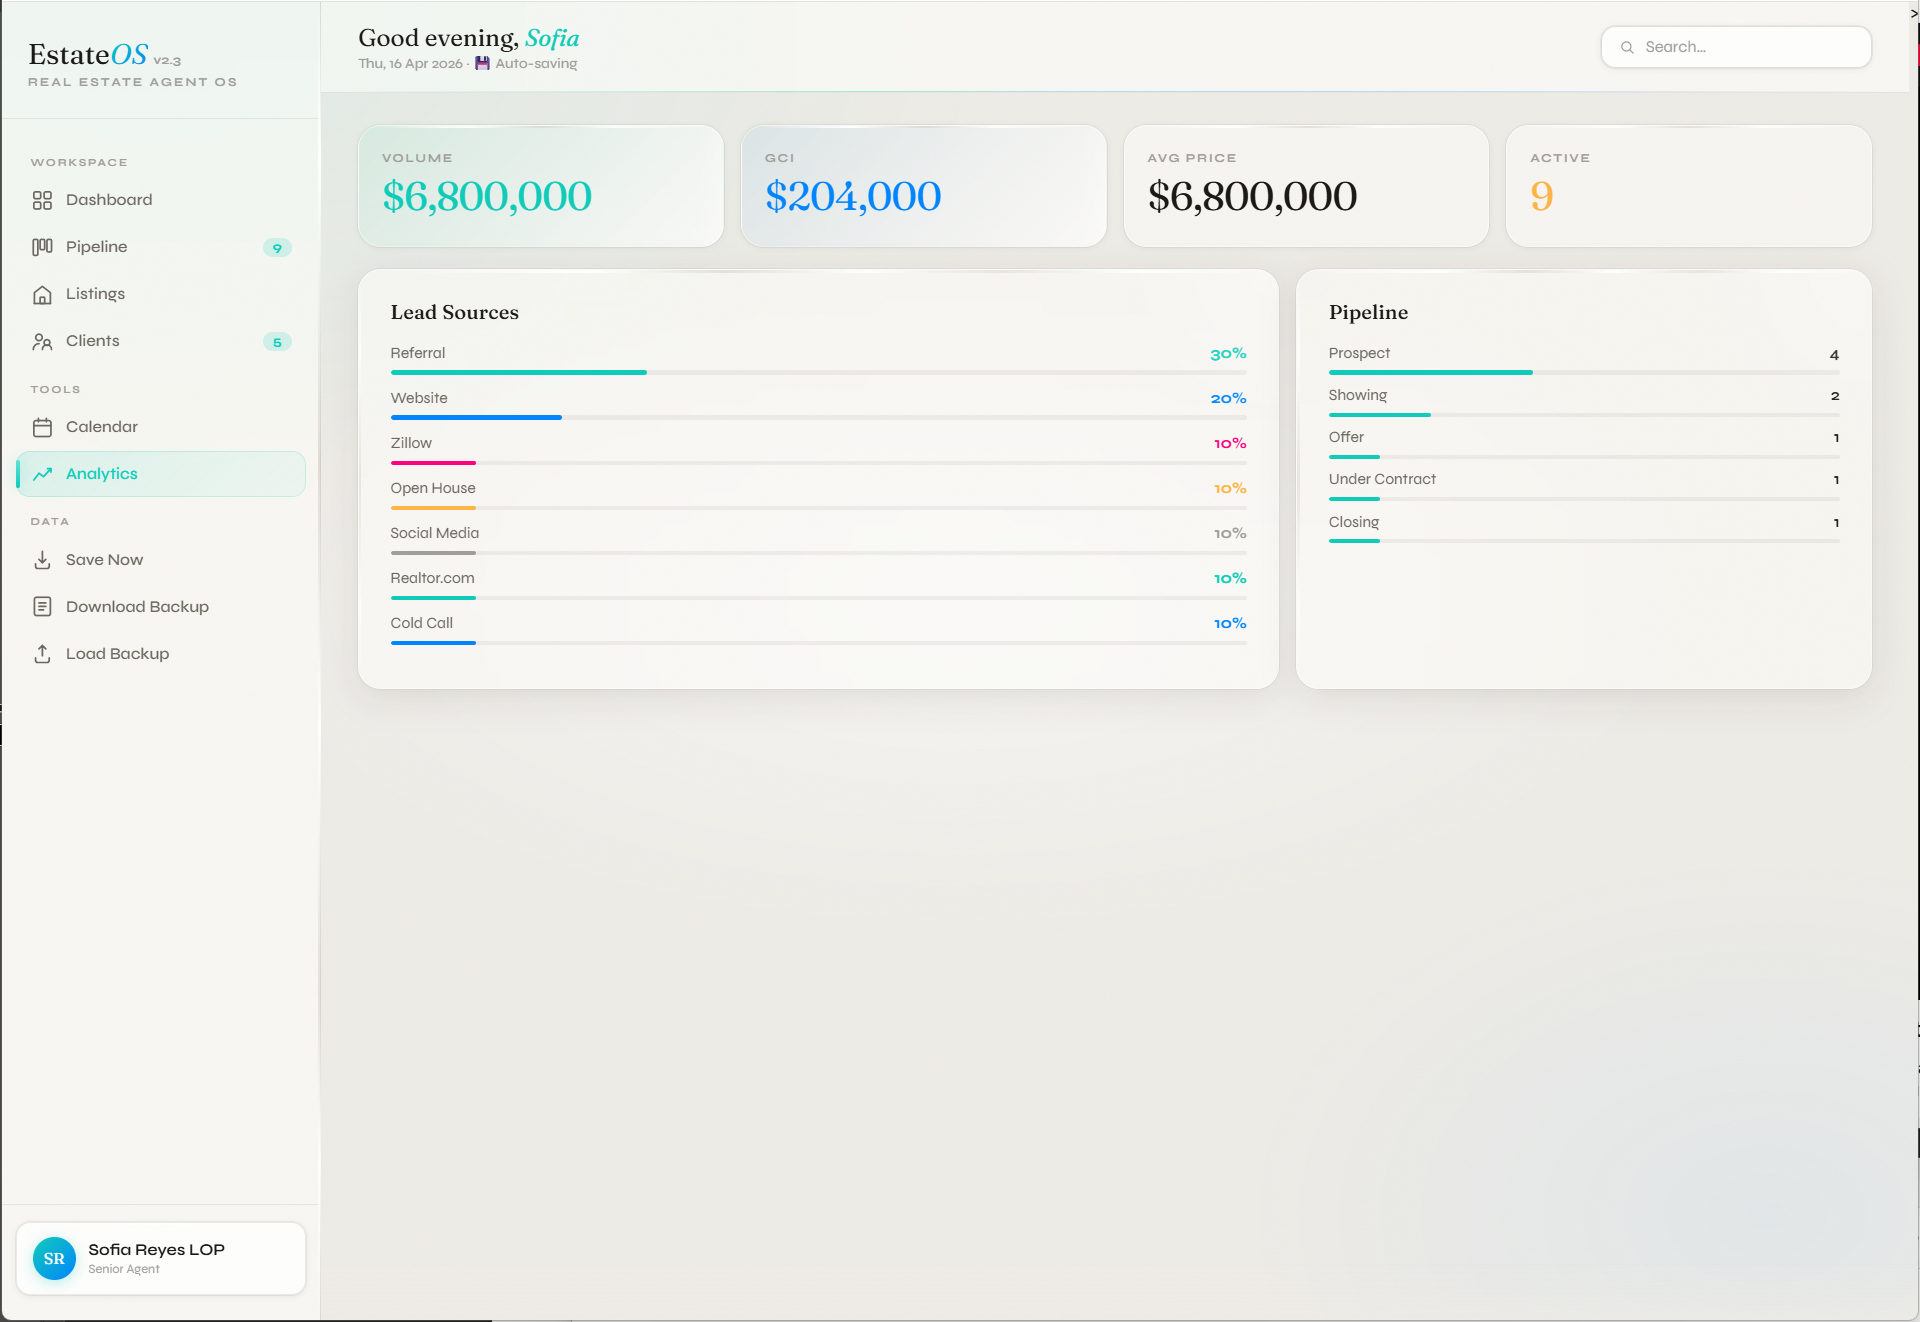Click the Good evening, Sofia greeting
1920x1322 pixels.
tap(469, 38)
